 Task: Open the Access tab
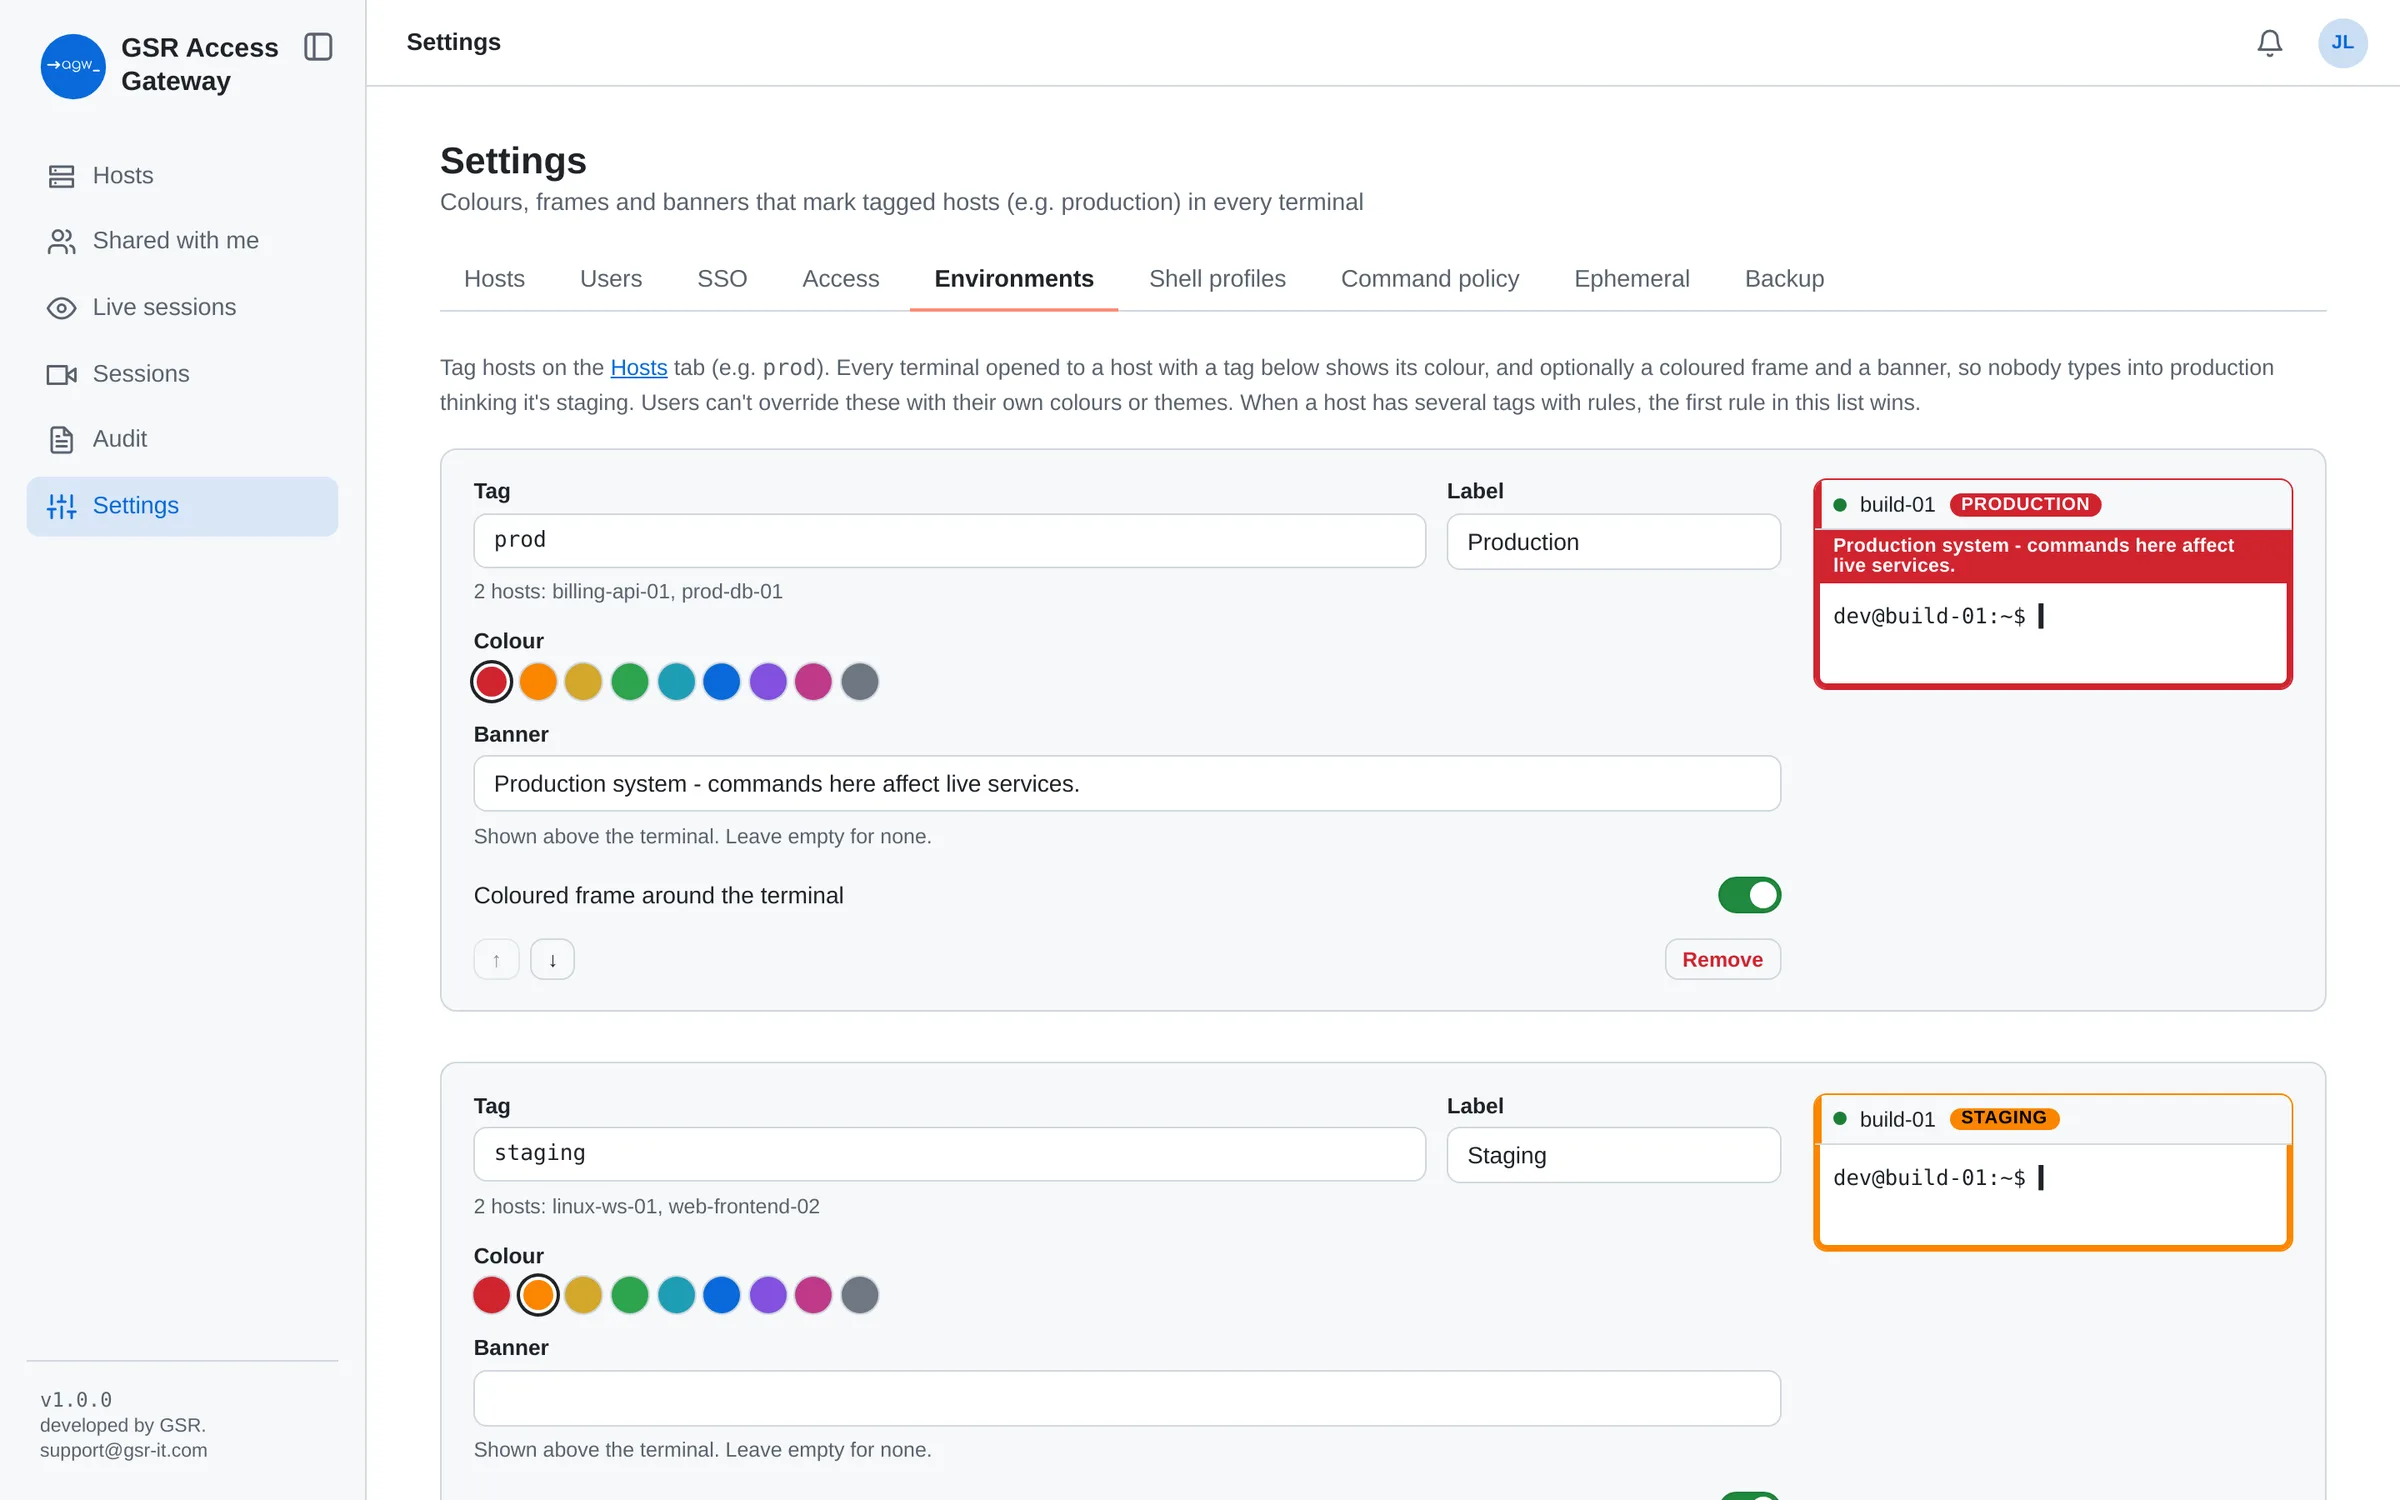point(841,279)
